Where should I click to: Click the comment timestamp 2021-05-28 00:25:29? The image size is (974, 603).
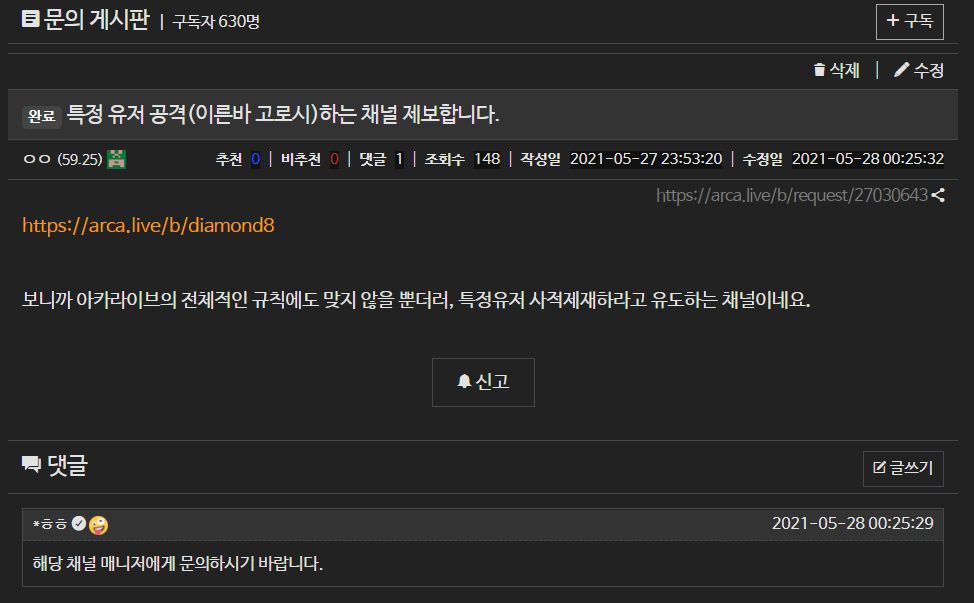pyautogui.click(x=852, y=524)
